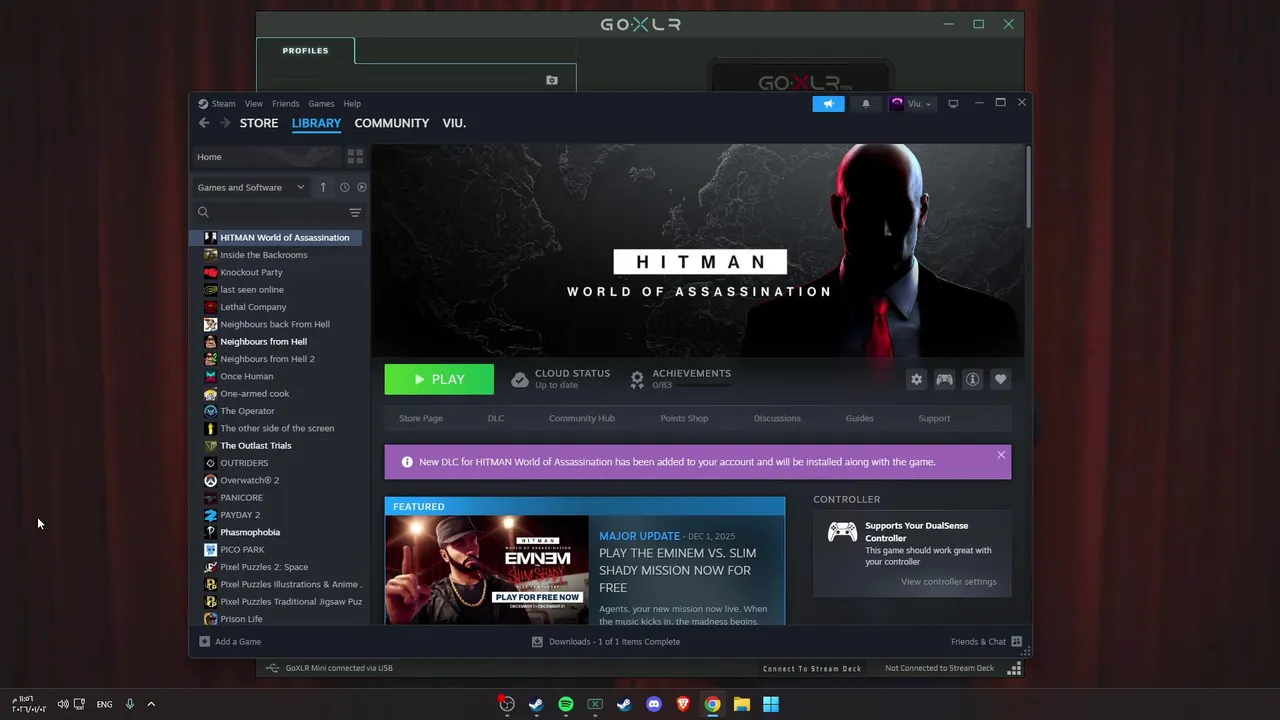Open game settings gear for HITMAN
This screenshot has height=720, width=1280.
[x=916, y=380]
